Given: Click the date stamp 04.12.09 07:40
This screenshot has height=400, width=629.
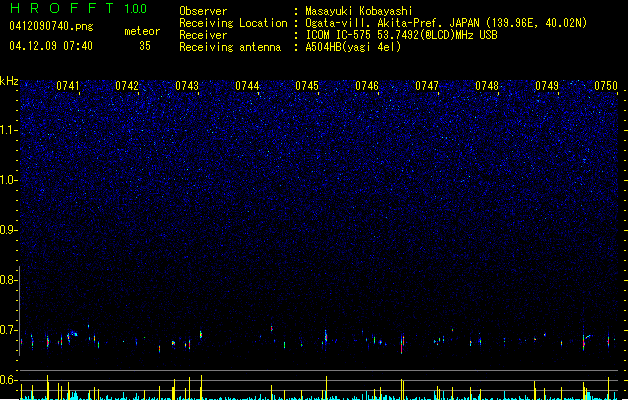Looking at the screenshot, I should (51, 46).
